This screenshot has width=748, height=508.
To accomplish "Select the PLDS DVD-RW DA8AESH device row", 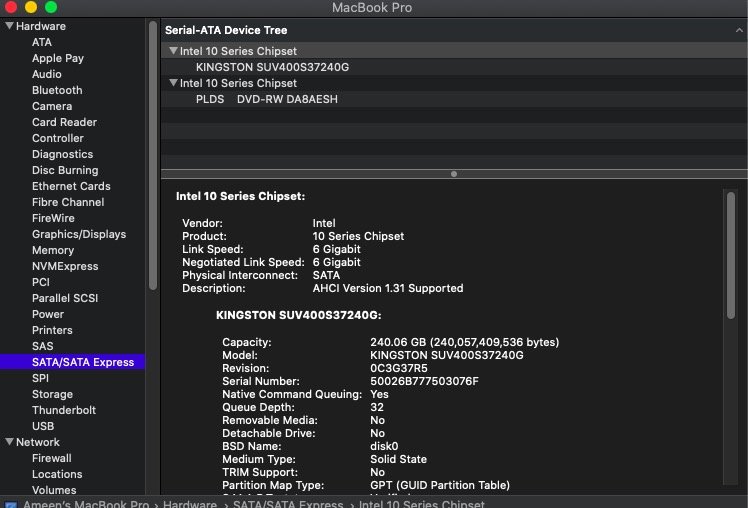I will [x=454, y=99].
